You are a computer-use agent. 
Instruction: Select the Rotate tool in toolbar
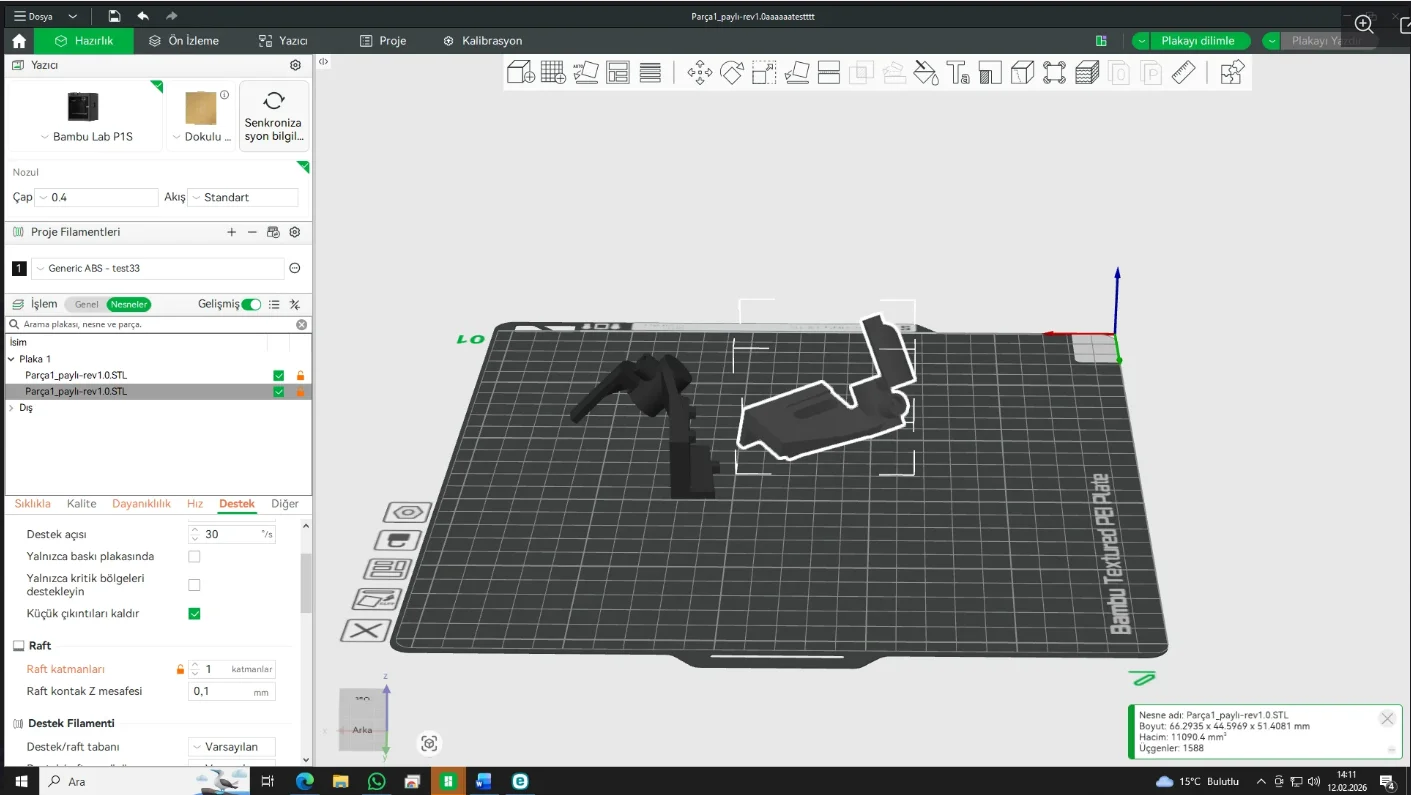coord(732,72)
